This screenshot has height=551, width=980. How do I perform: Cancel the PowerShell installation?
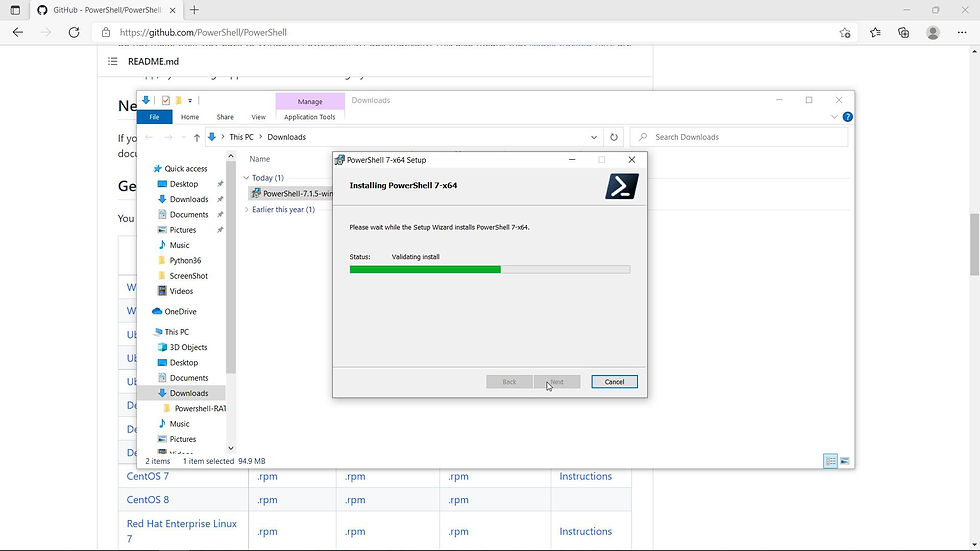614,382
